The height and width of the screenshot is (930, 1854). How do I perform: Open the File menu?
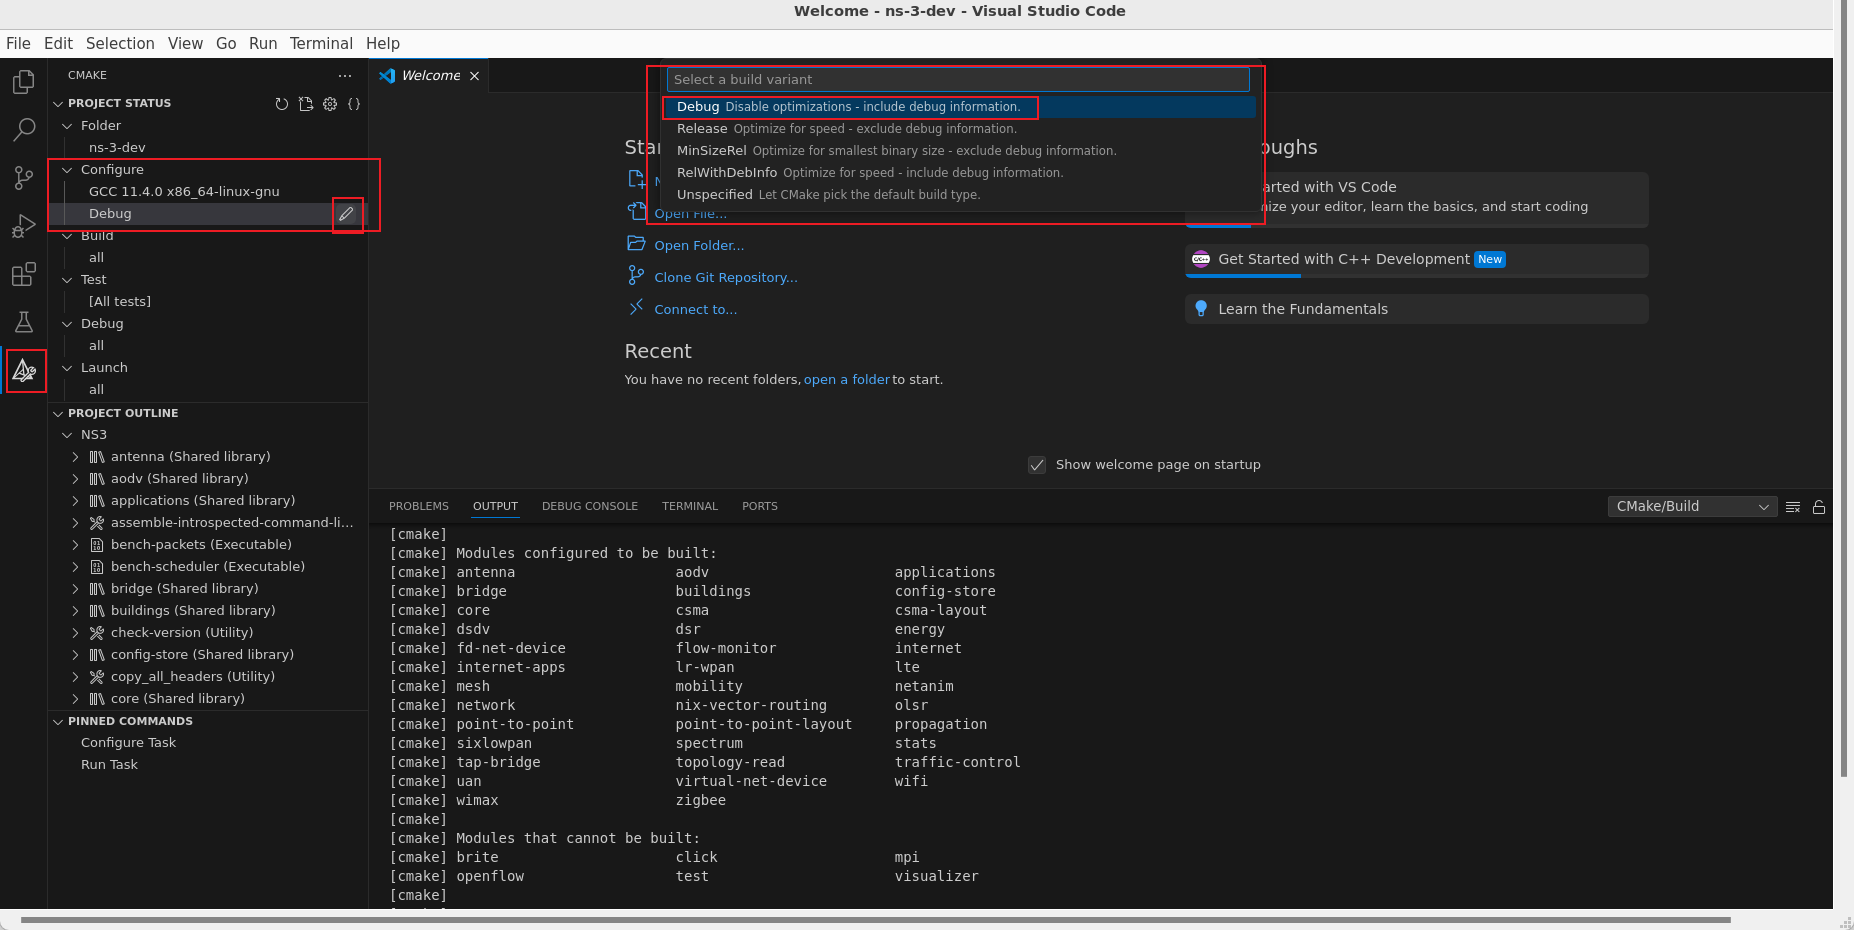coord(18,44)
